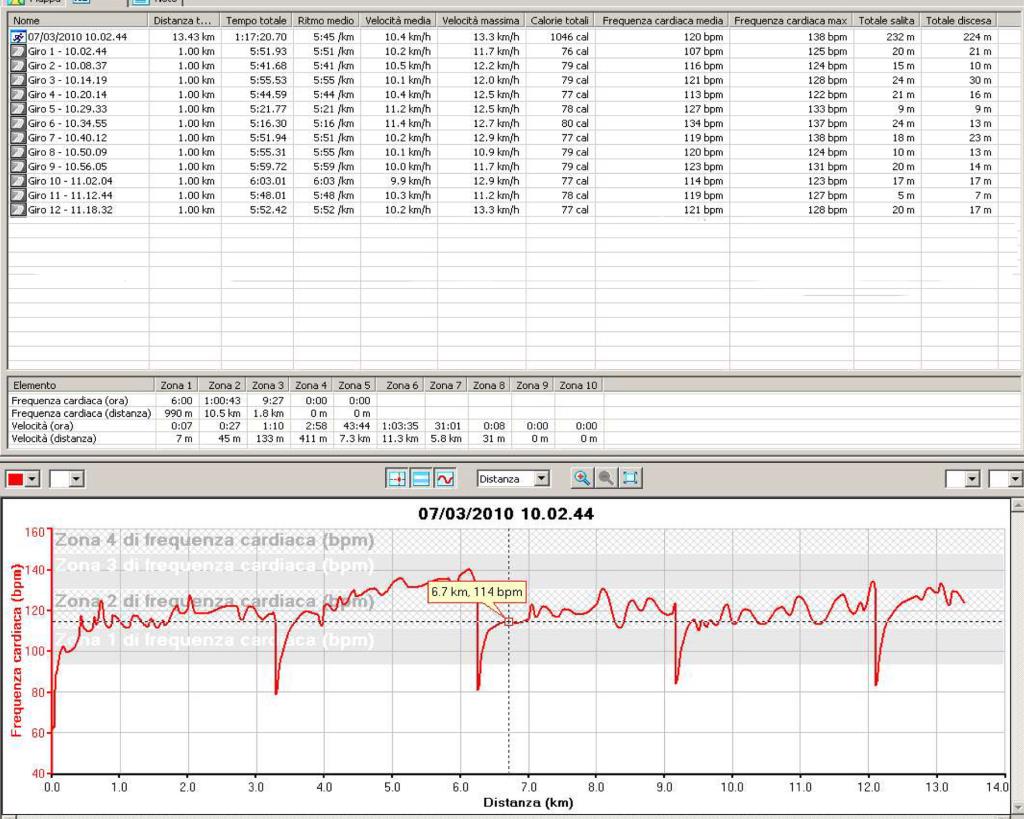Click the zoom in magnifier icon
This screenshot has width=1024, height=819.
coord(582,479)
